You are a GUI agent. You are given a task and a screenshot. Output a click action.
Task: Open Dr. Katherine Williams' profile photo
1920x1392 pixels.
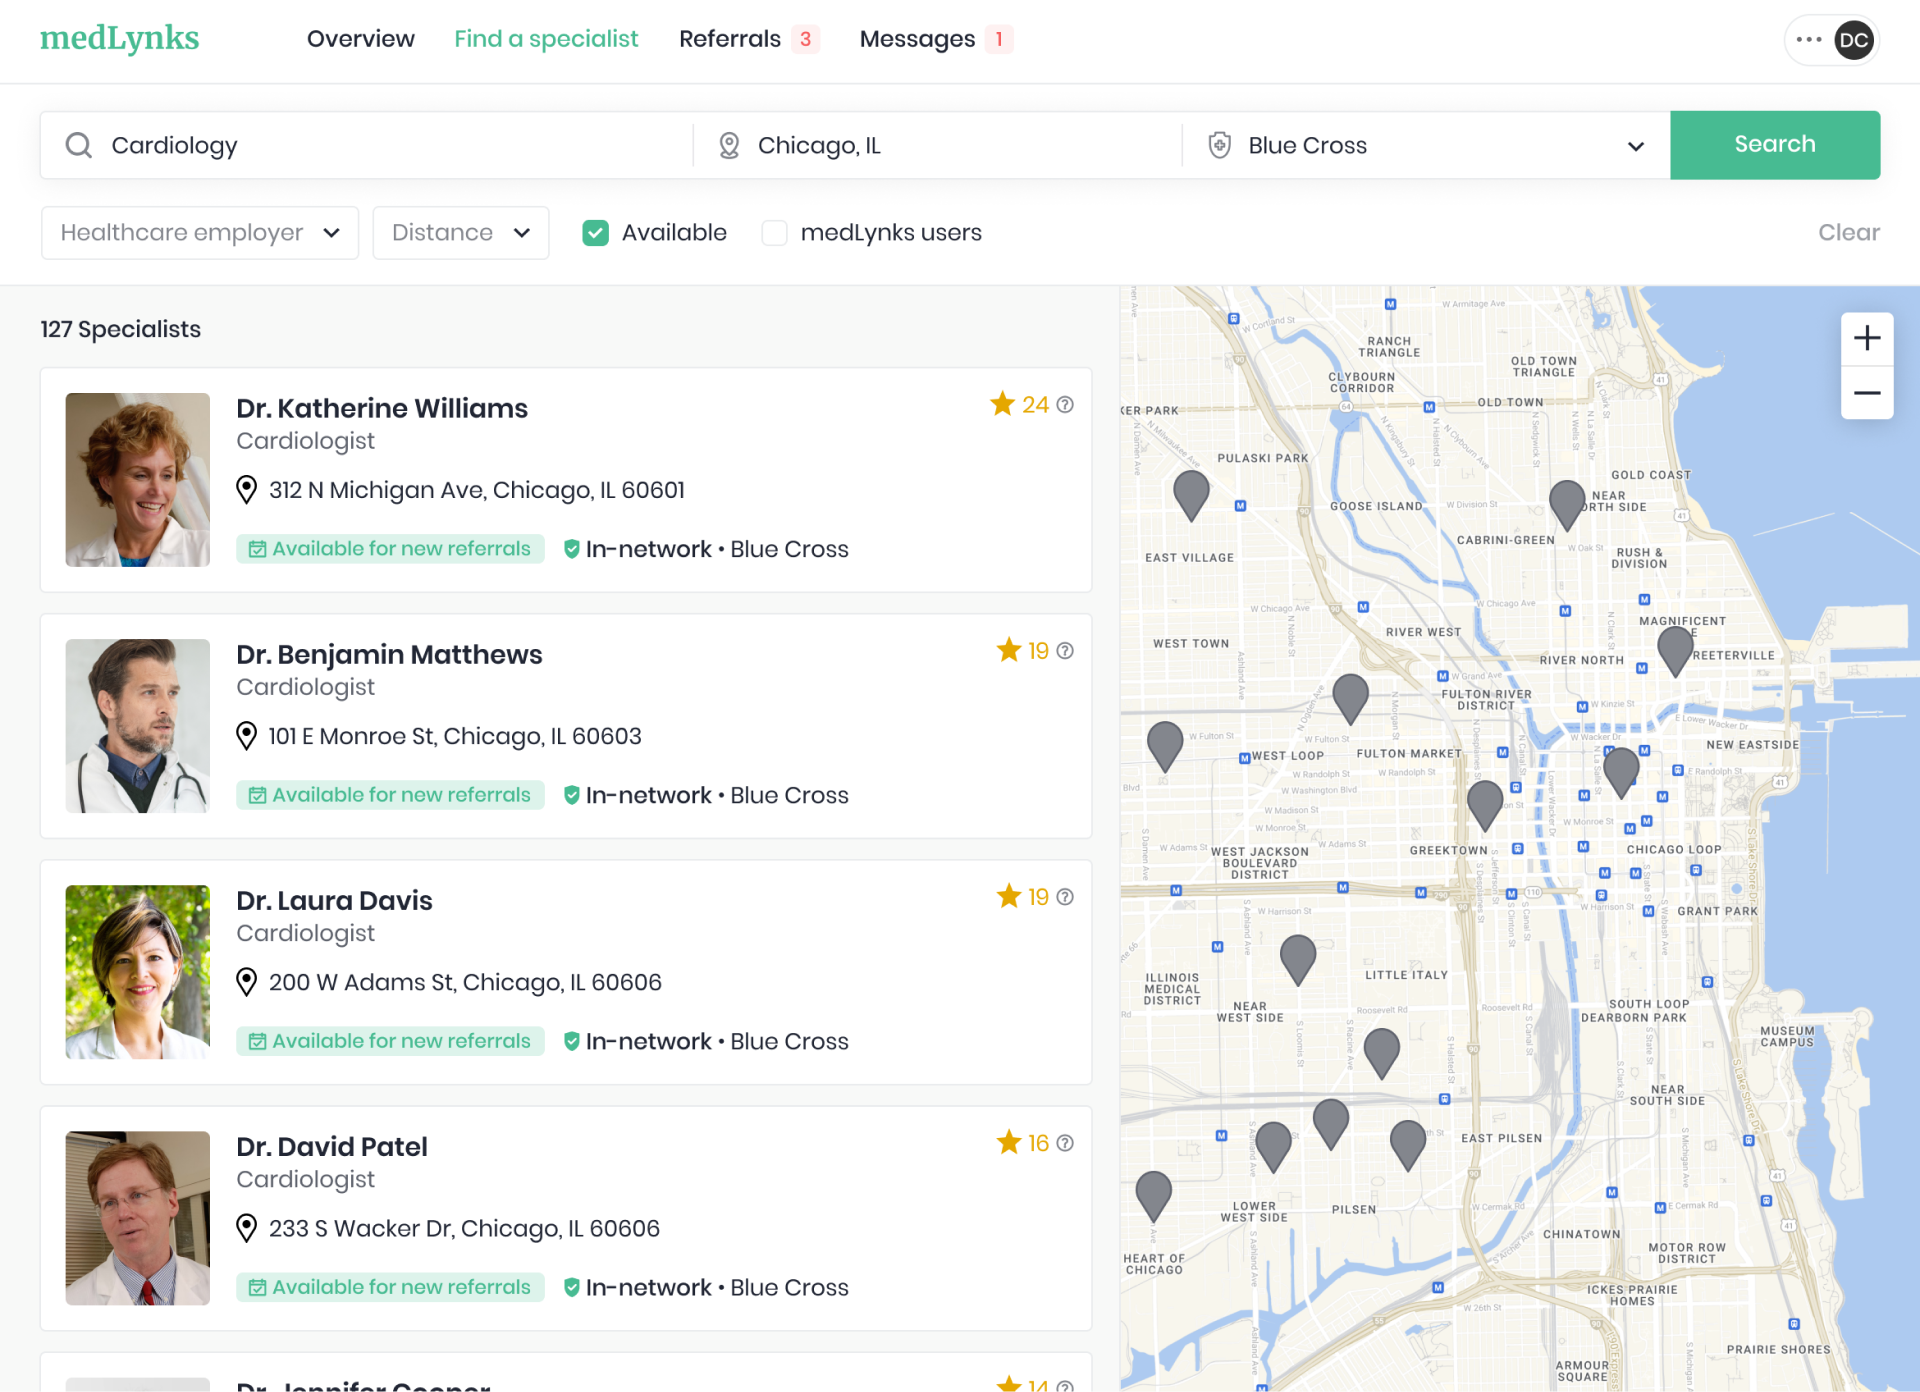(138, 480)
